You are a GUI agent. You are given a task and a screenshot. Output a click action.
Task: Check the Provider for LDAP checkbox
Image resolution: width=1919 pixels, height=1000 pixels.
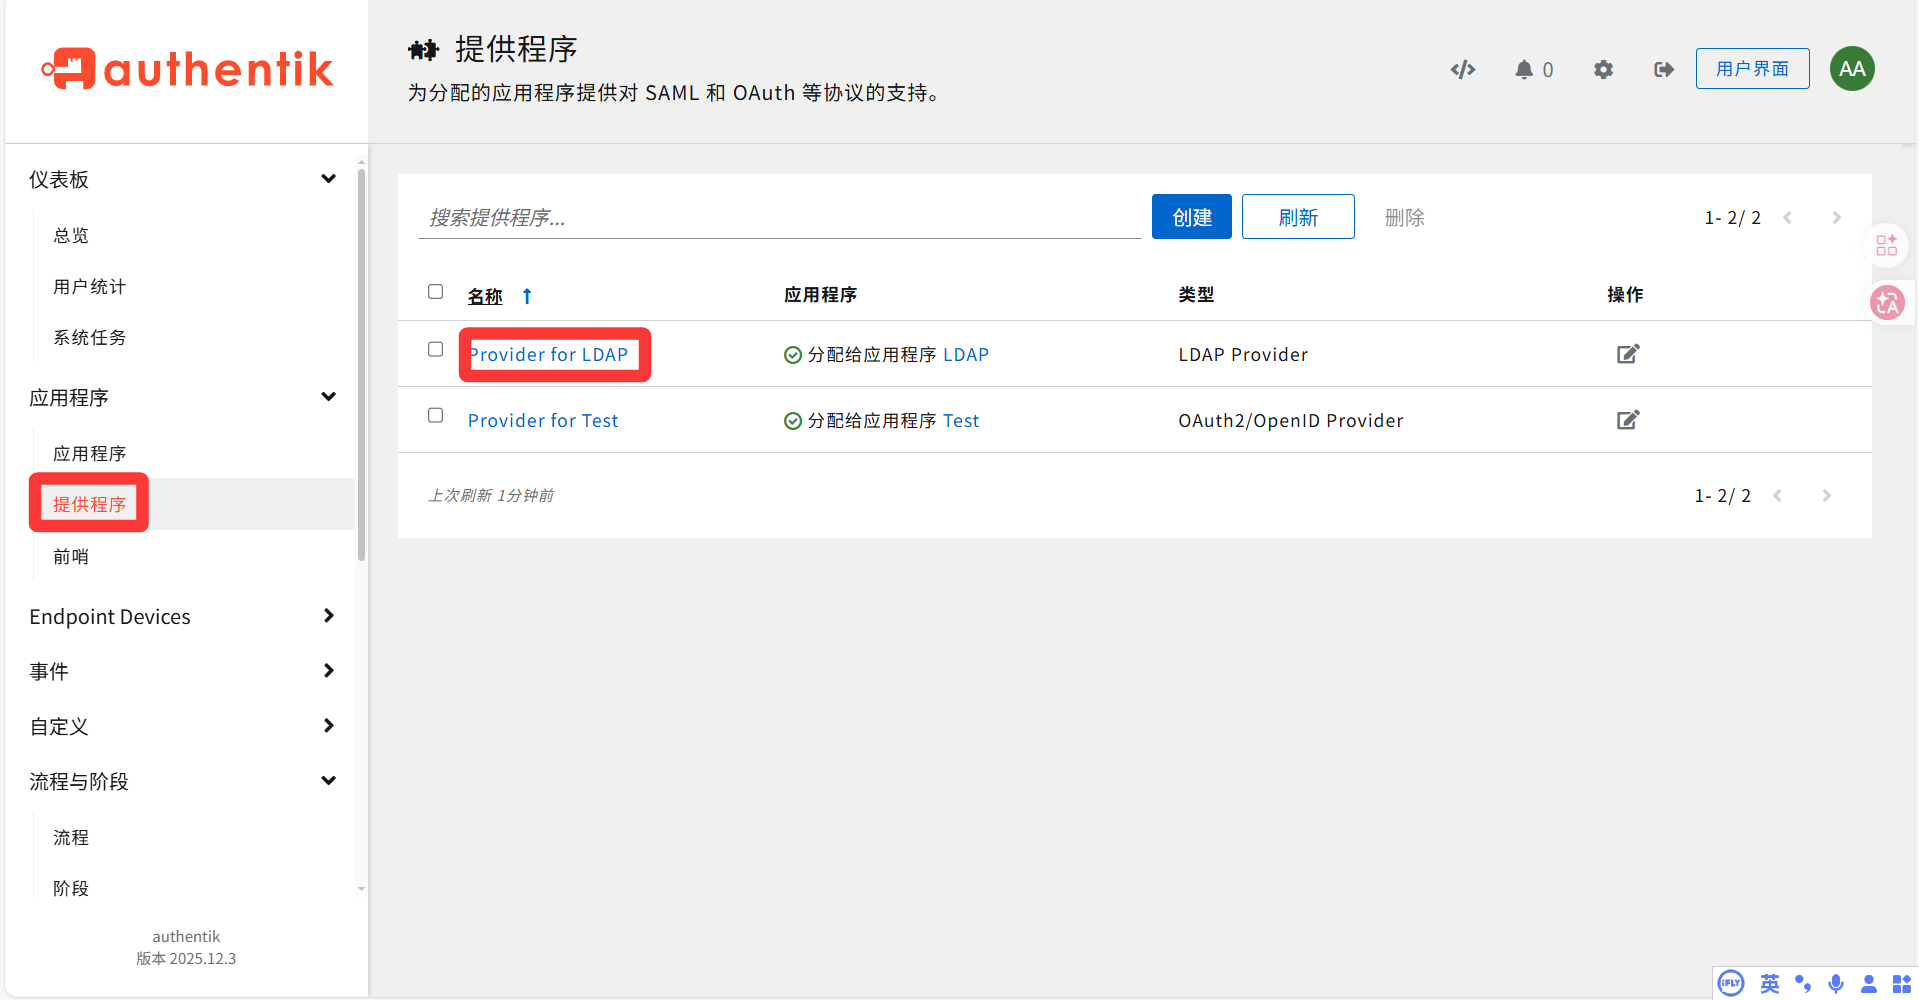tap(435, 349)
